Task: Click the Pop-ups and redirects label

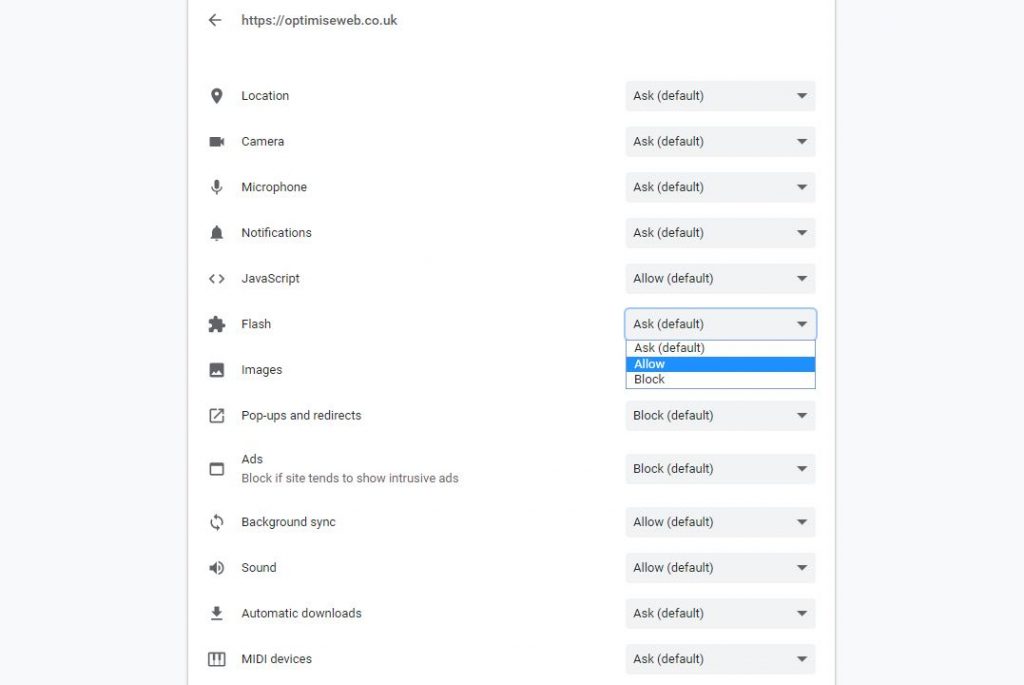Action: [301, 416]
